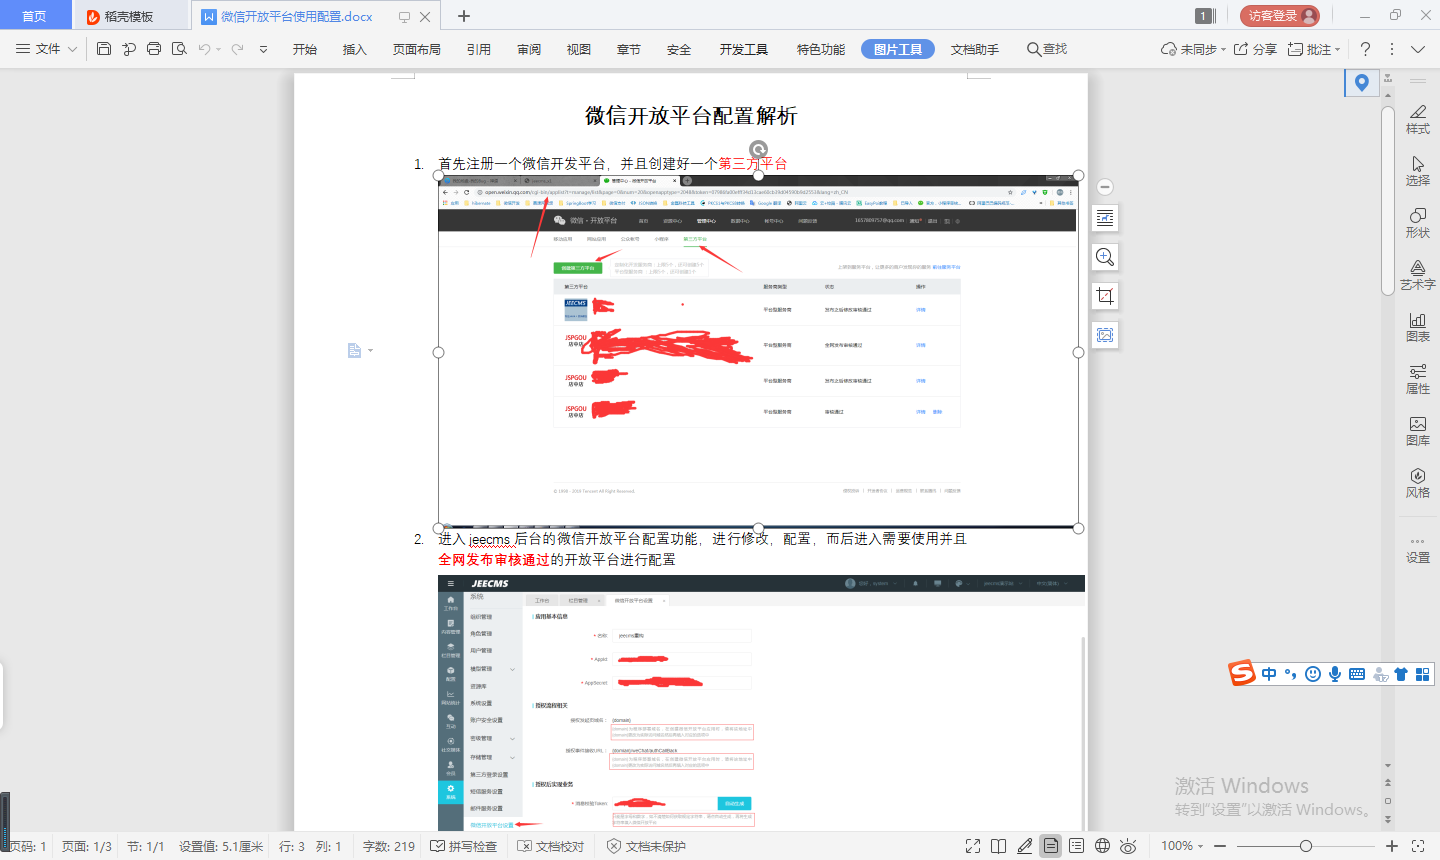Click the save document icon
The image size is (1440, 860).
(x=104, y=49)
